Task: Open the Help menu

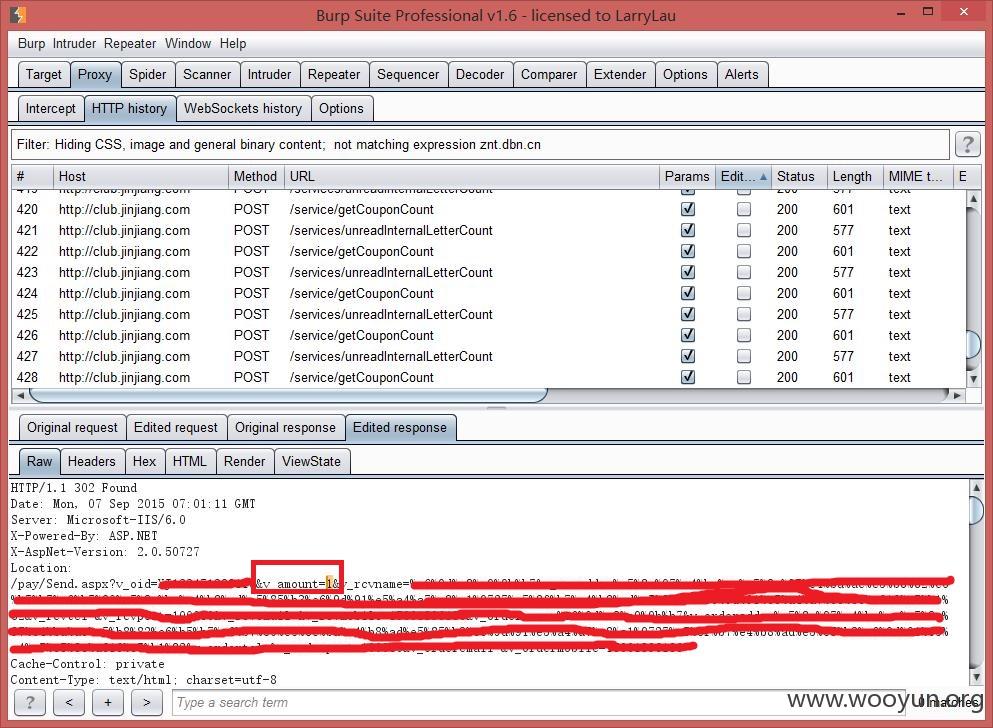Action: [x=233, y=44]
